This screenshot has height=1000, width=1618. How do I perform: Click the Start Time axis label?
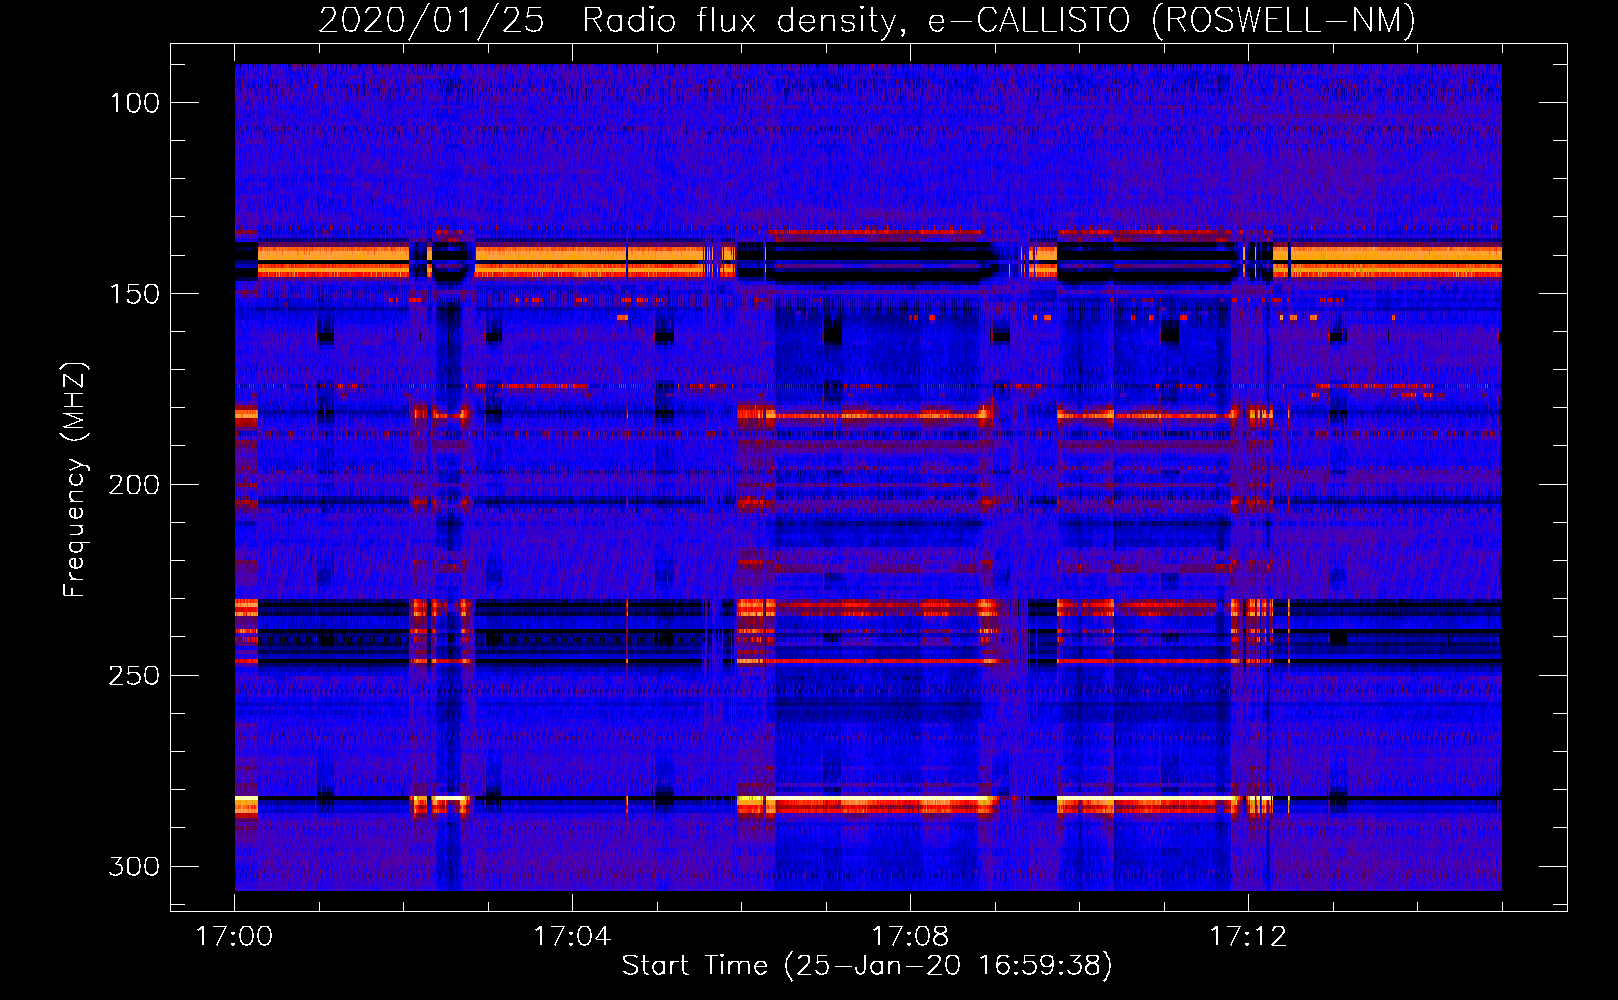pyautogui.click(x=867, y=965)
